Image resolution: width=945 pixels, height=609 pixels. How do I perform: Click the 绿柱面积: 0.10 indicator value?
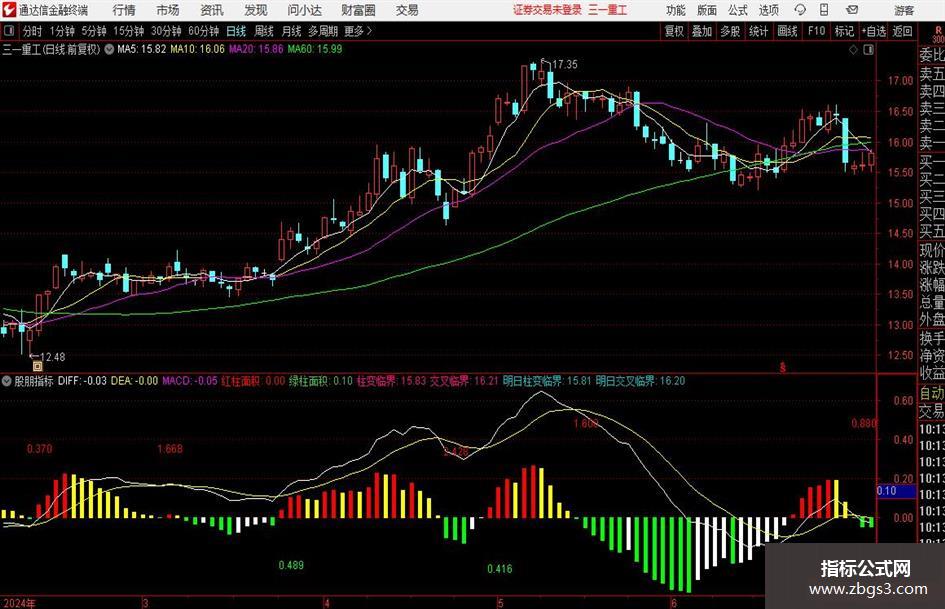tap(321, 381)
